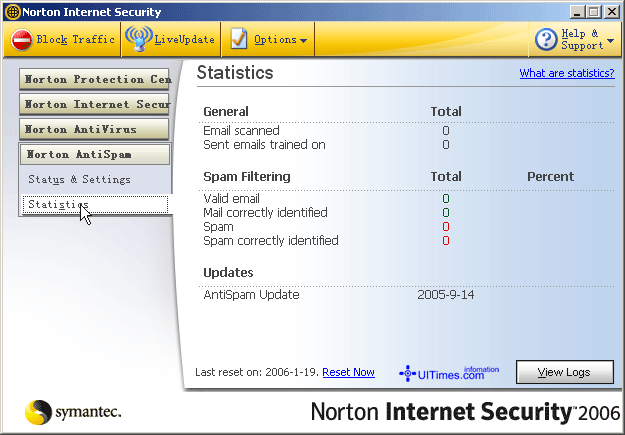Select the Statistics item under AntiSpam
The width and height of the screenshot is (625, 435).
click(x=95, y=205)
